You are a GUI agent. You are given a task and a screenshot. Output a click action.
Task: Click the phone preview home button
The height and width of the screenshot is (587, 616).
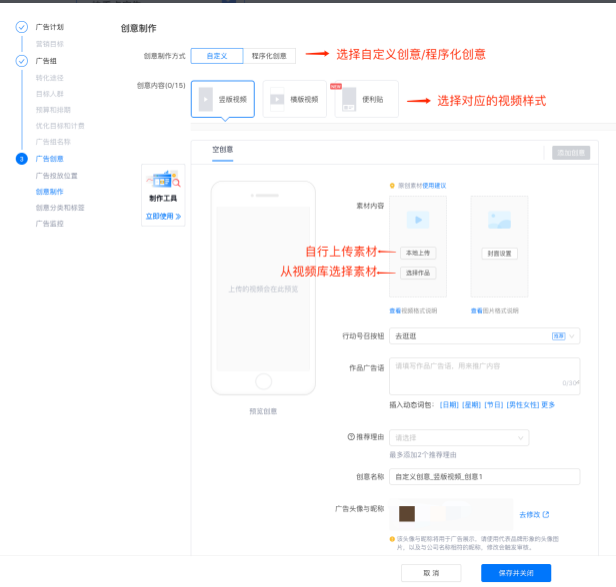[x=263, y=381]
